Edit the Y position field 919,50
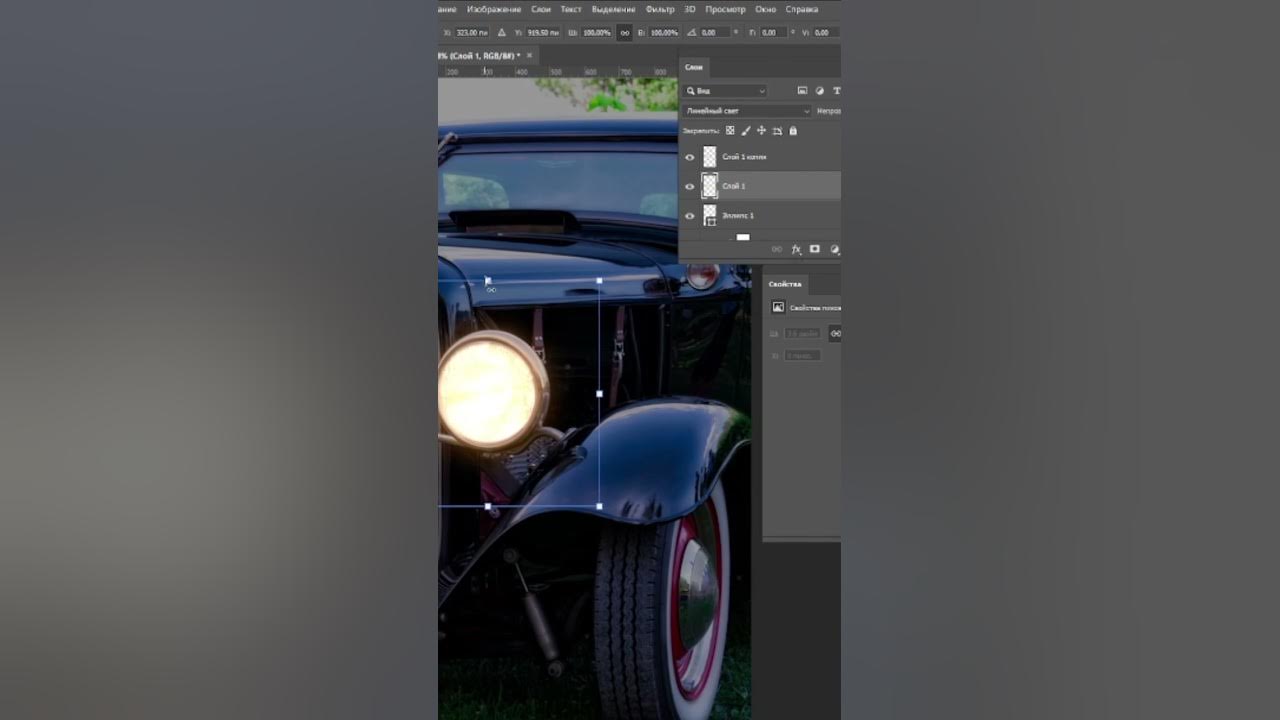1280x720 pixels. click(544, 32)
